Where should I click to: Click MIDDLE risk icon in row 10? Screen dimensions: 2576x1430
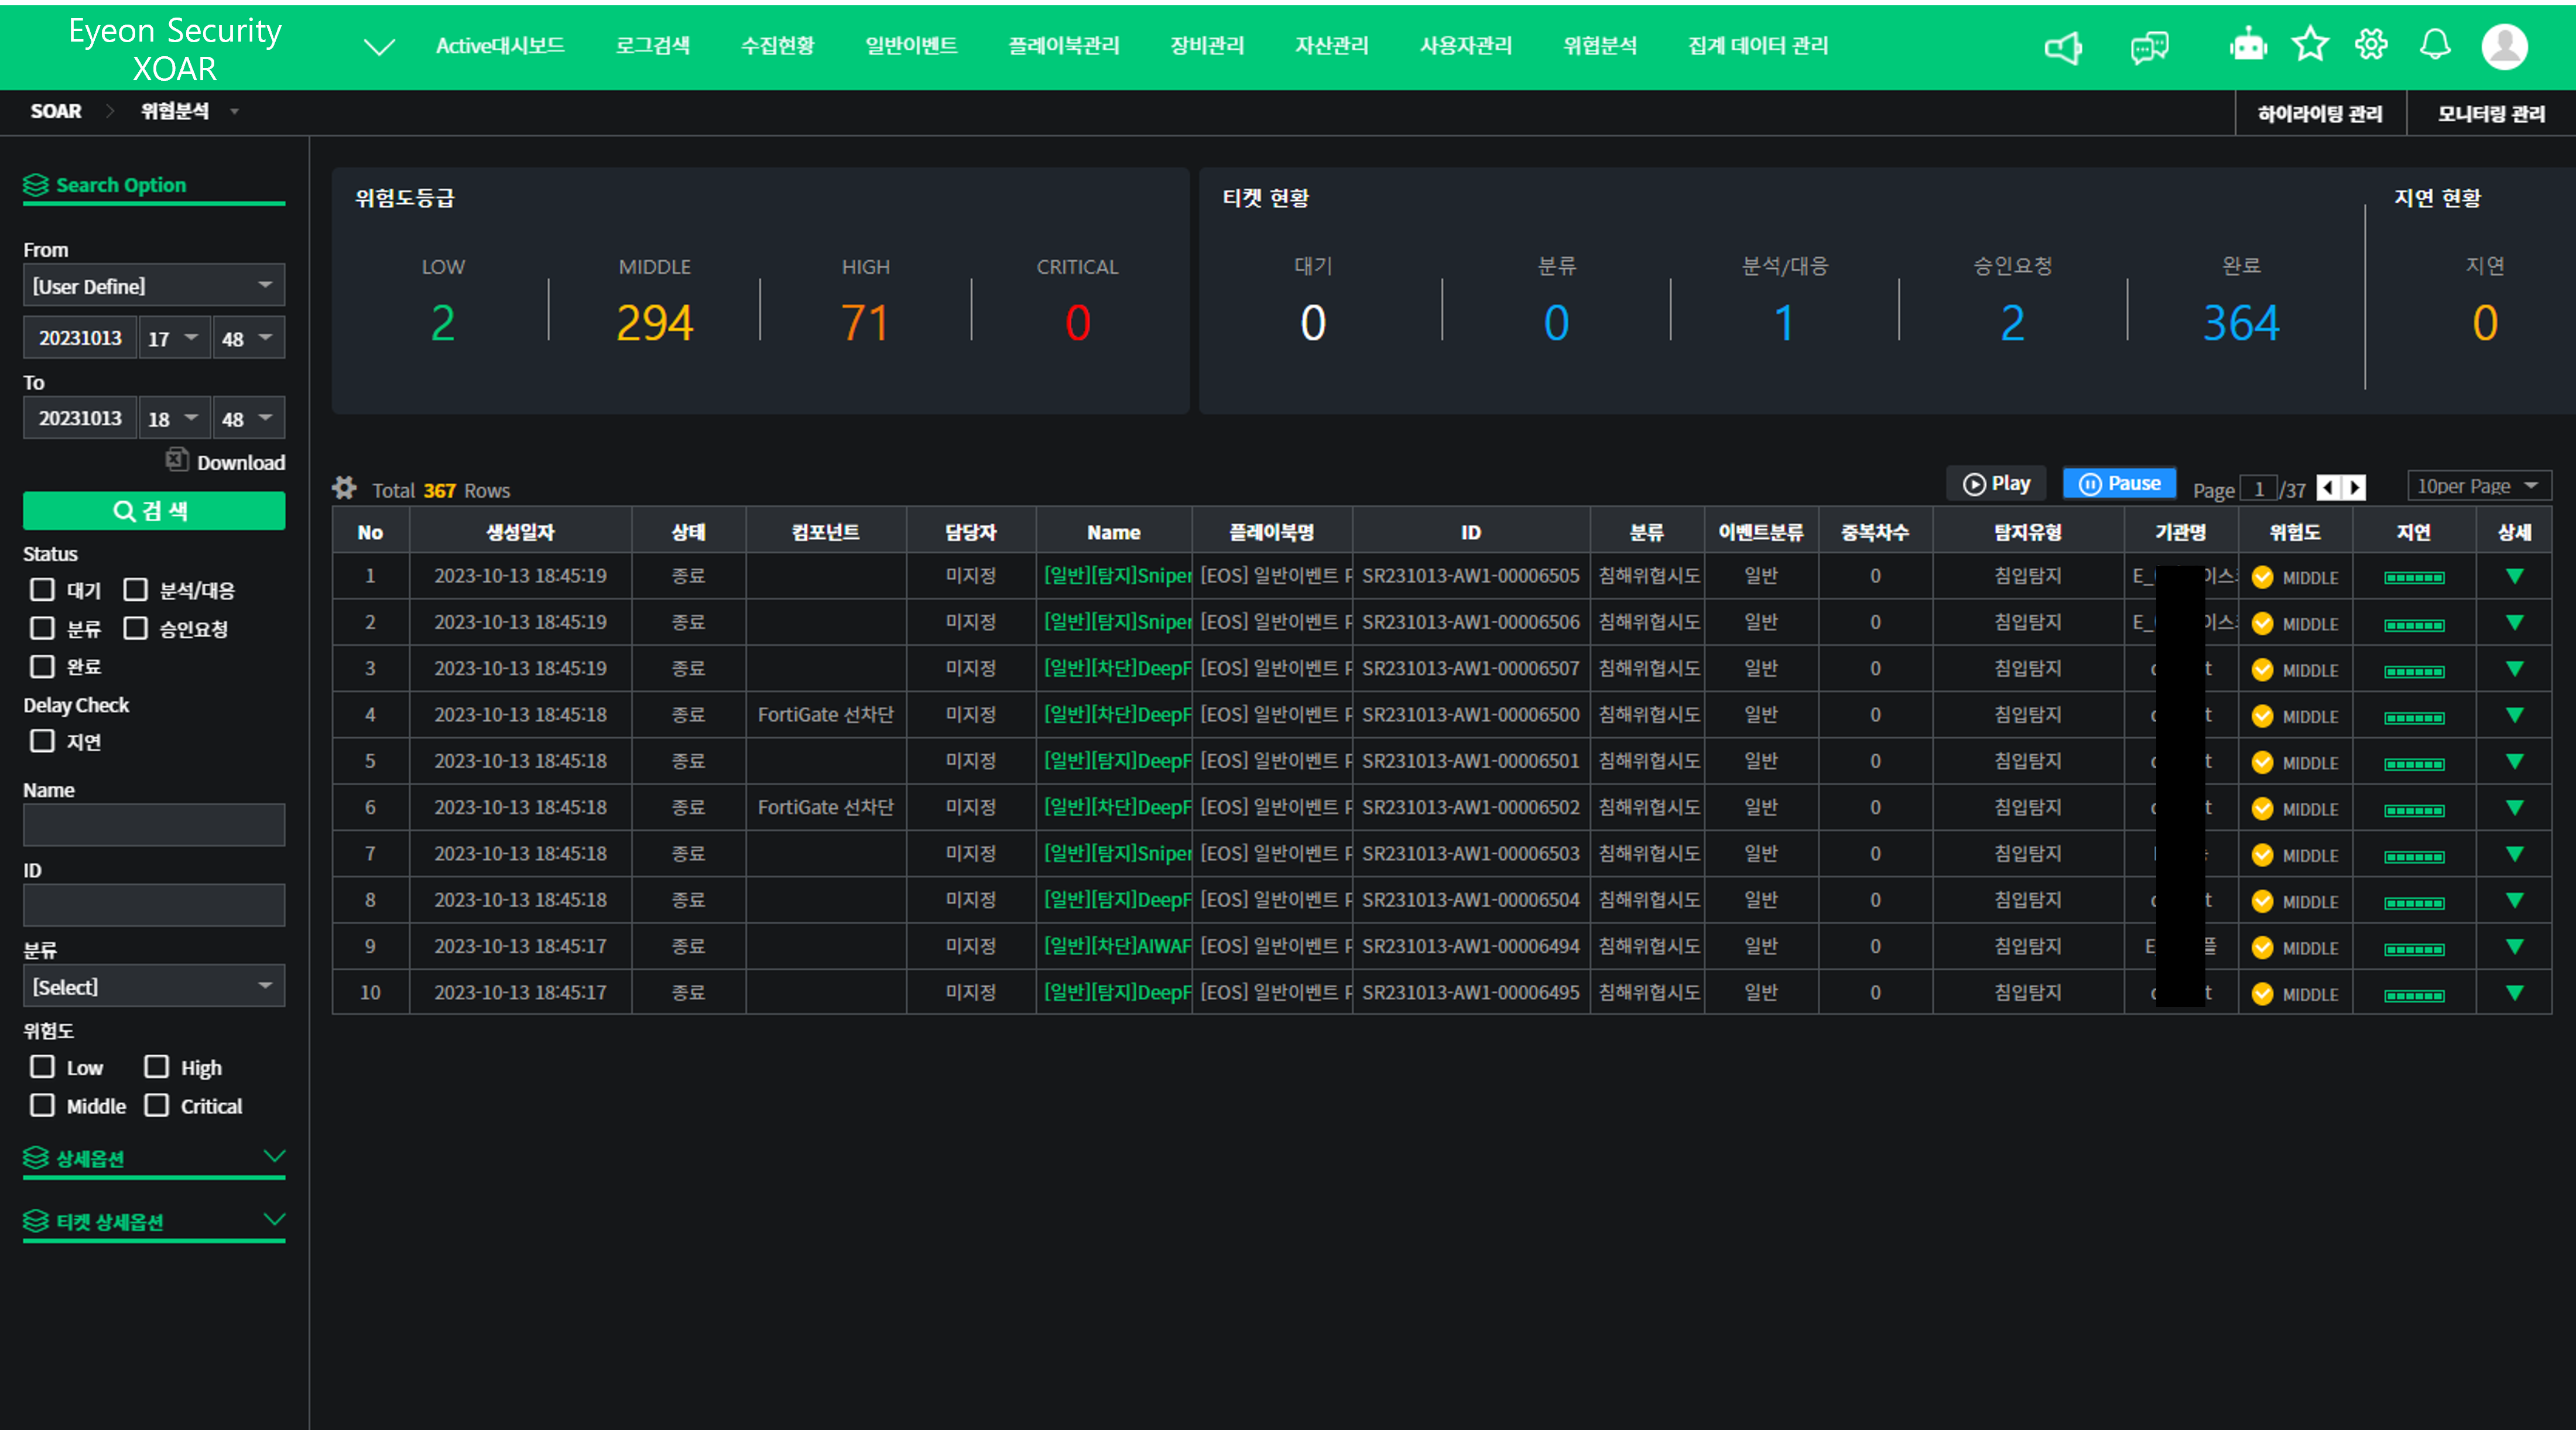[x=2262, y=994]
